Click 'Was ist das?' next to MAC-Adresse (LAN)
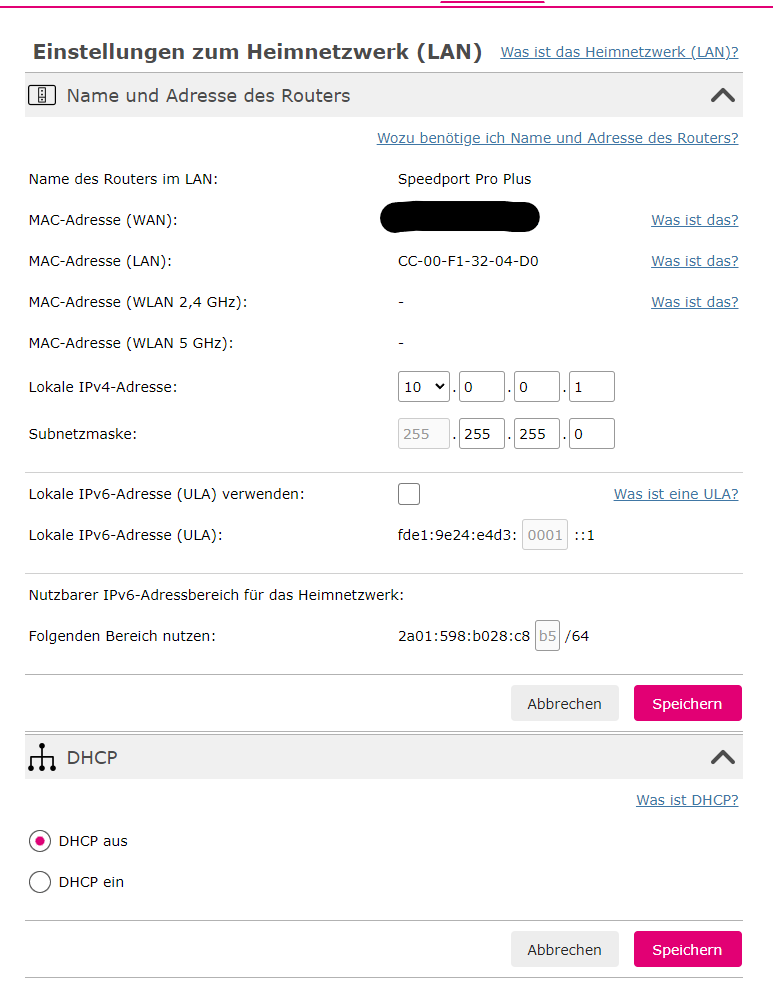The height and width of the screenshot is (998, 773). pos(694,261)
